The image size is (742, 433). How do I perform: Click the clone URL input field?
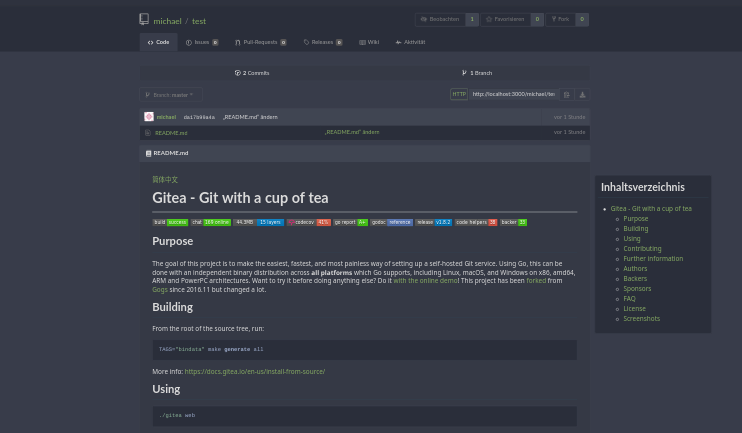tap(513, 94)
